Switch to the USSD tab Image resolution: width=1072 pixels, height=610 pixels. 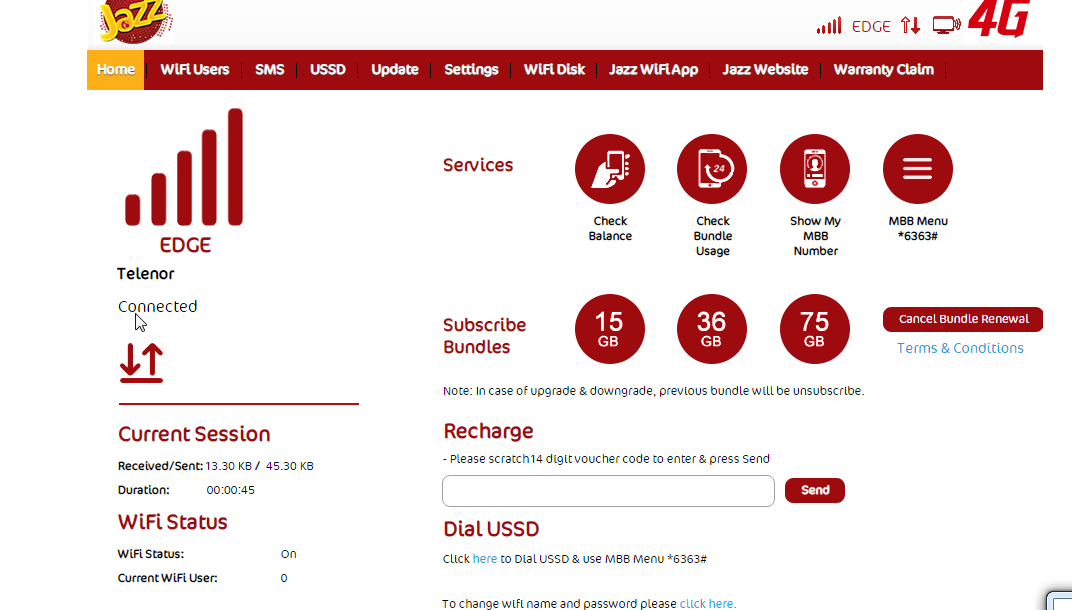pos(327,69)
